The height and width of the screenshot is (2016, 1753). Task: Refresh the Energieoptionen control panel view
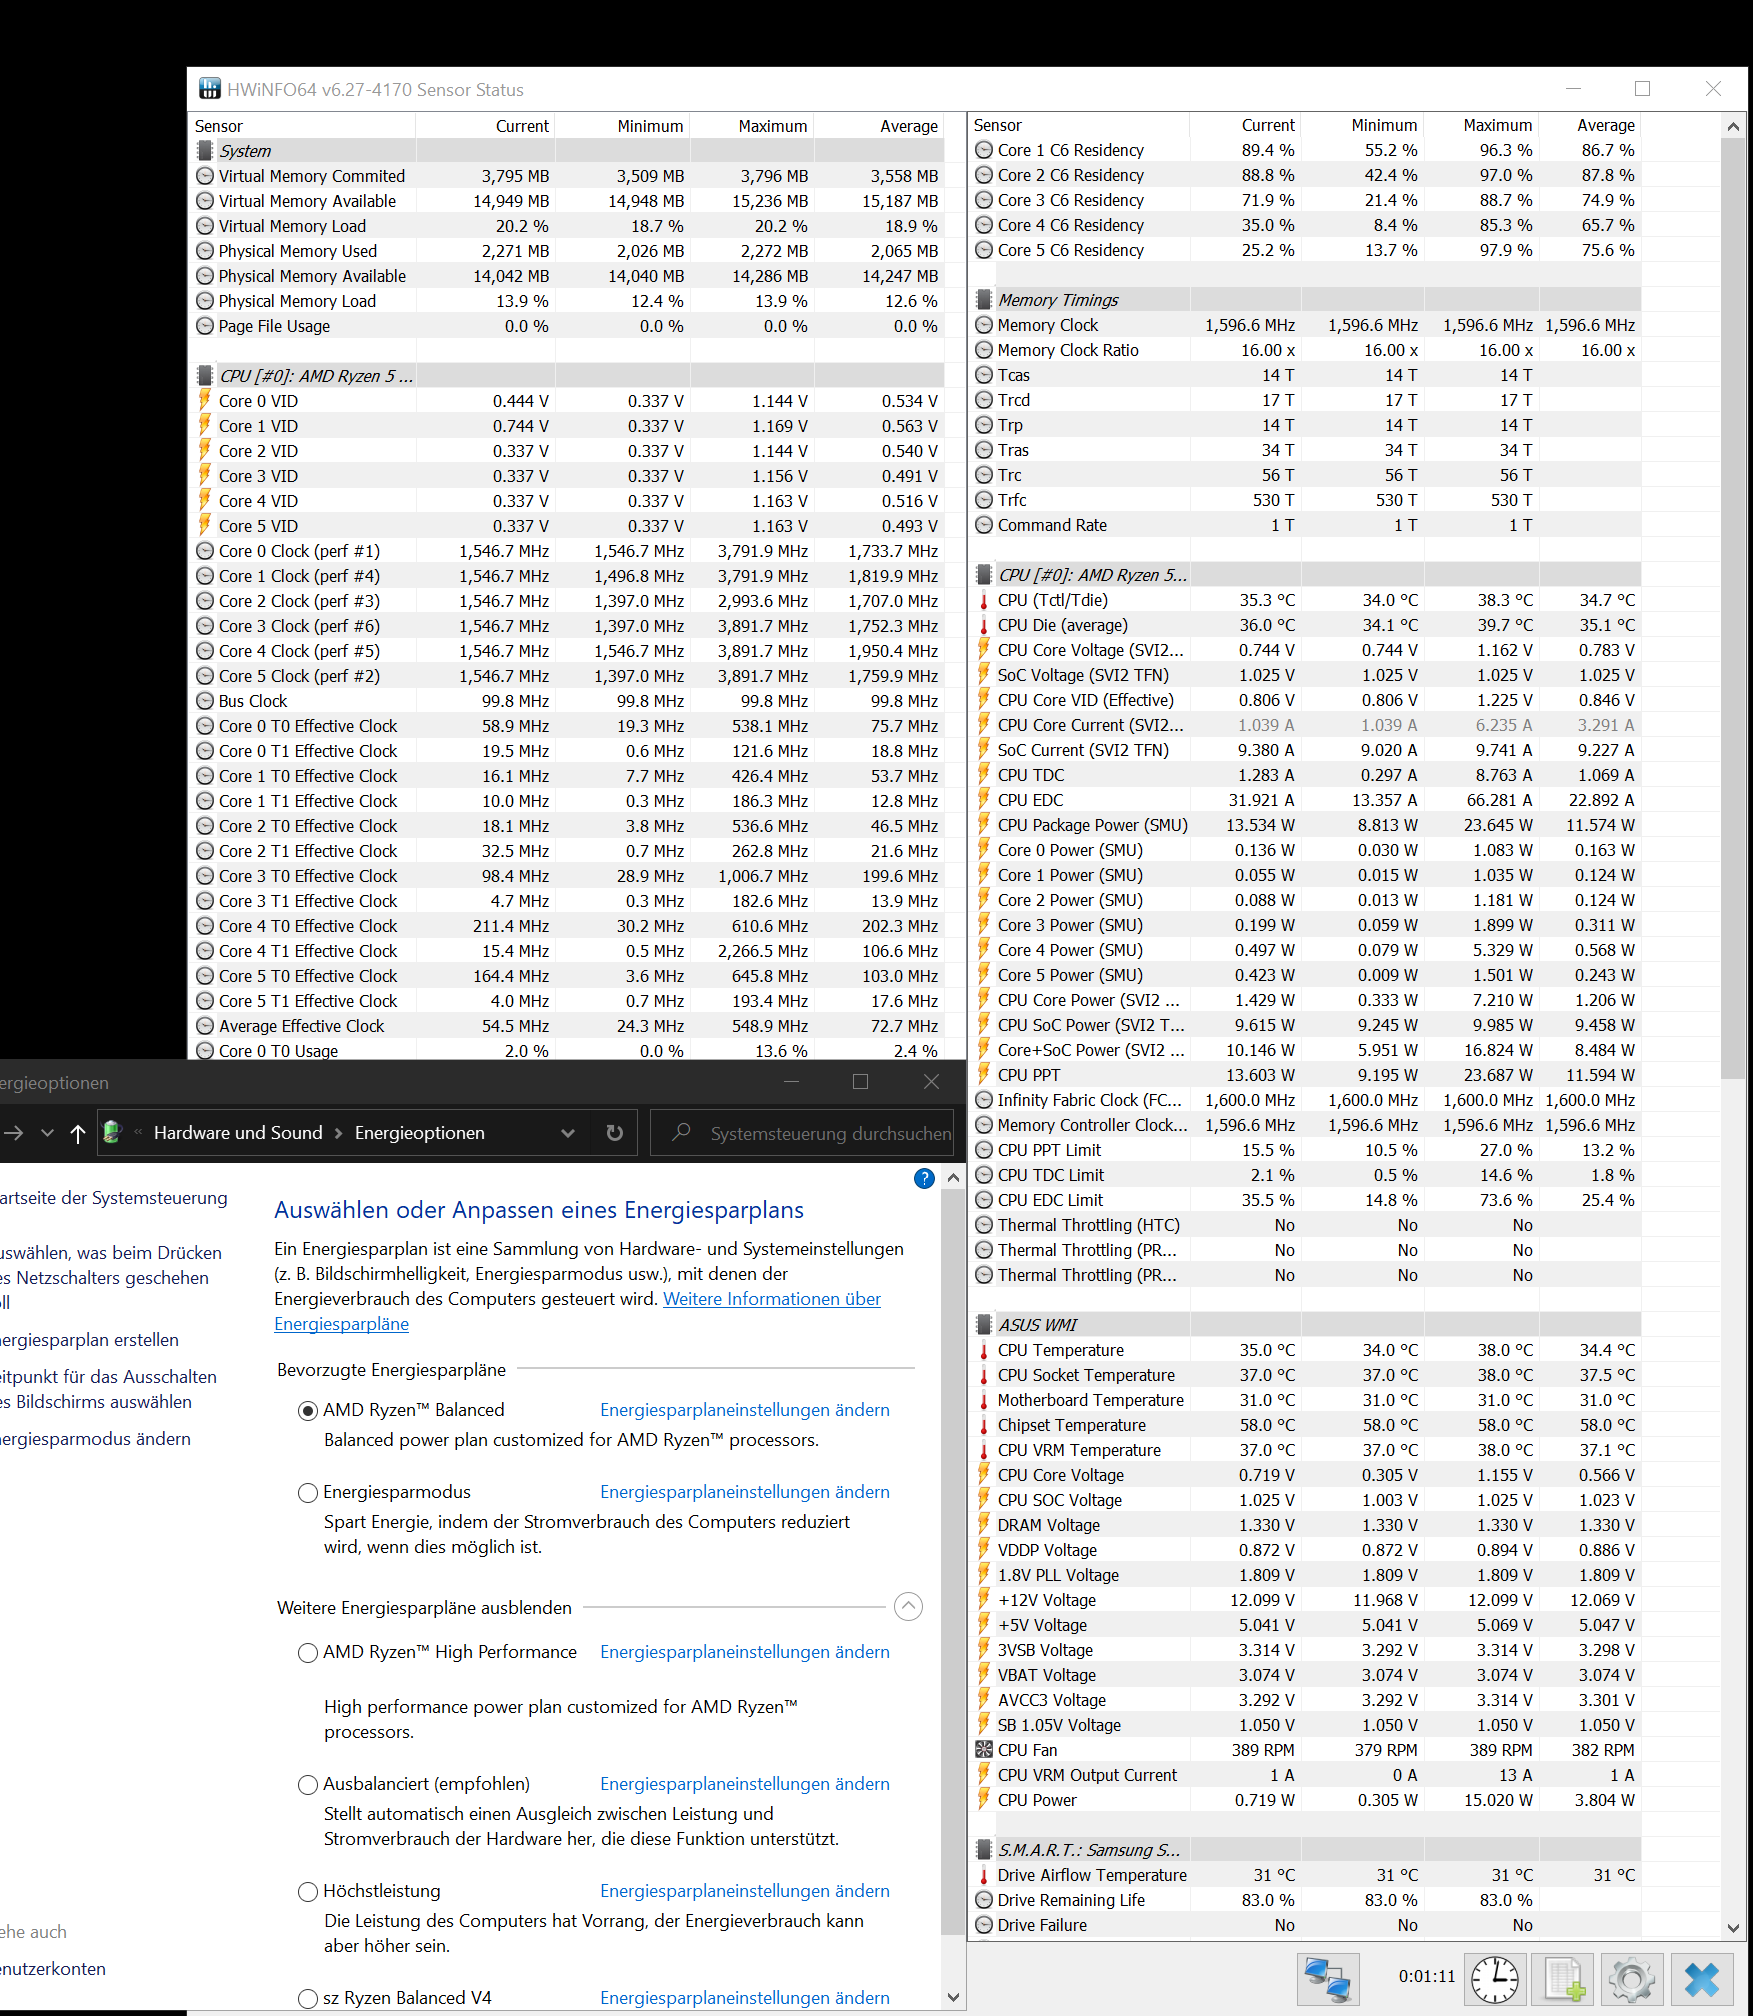click(615, 1133)
